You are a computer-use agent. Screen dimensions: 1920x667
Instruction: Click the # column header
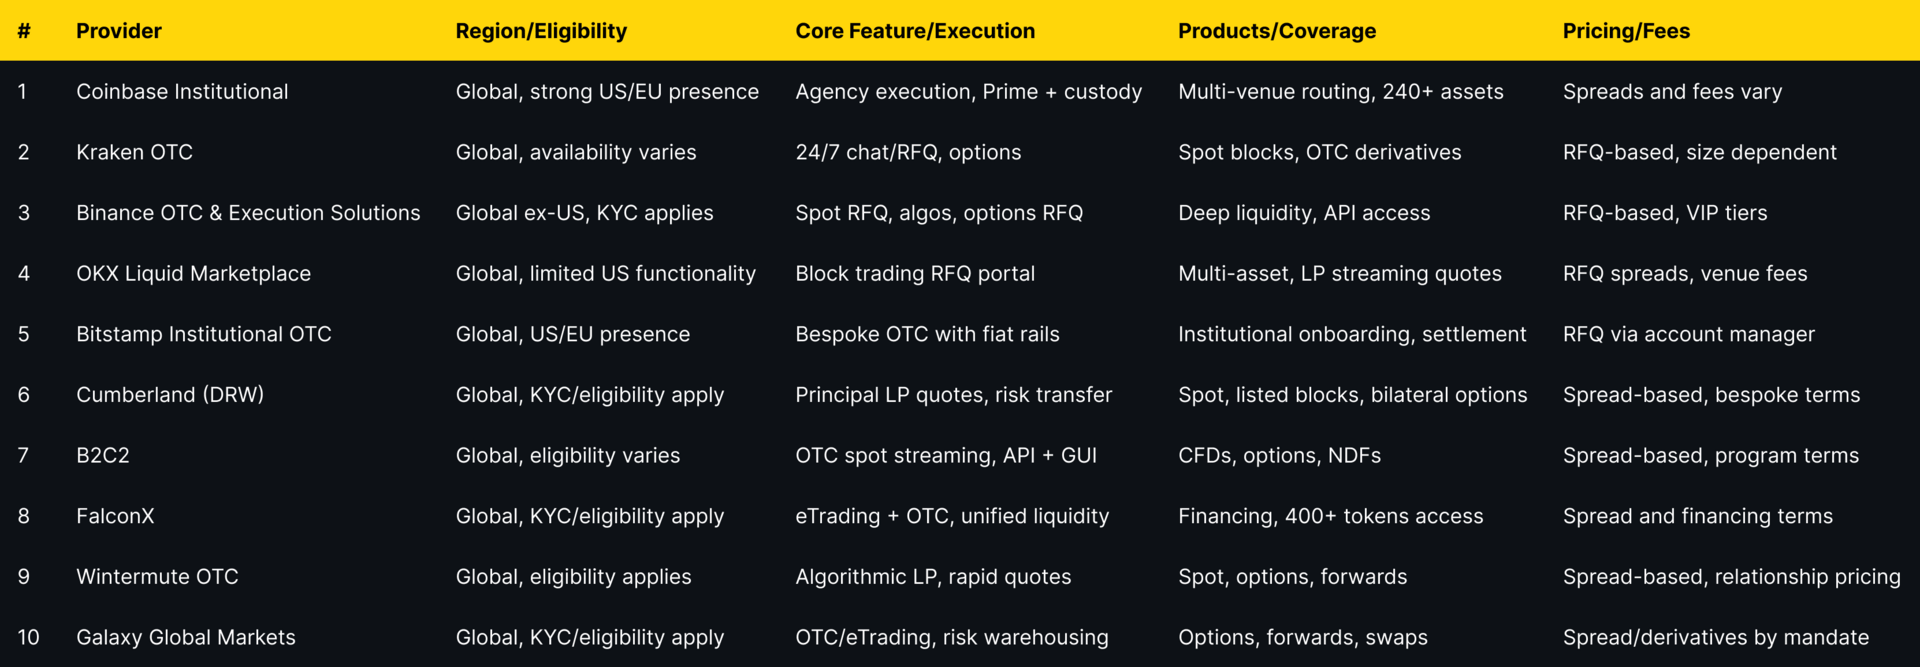coord(24,31)
